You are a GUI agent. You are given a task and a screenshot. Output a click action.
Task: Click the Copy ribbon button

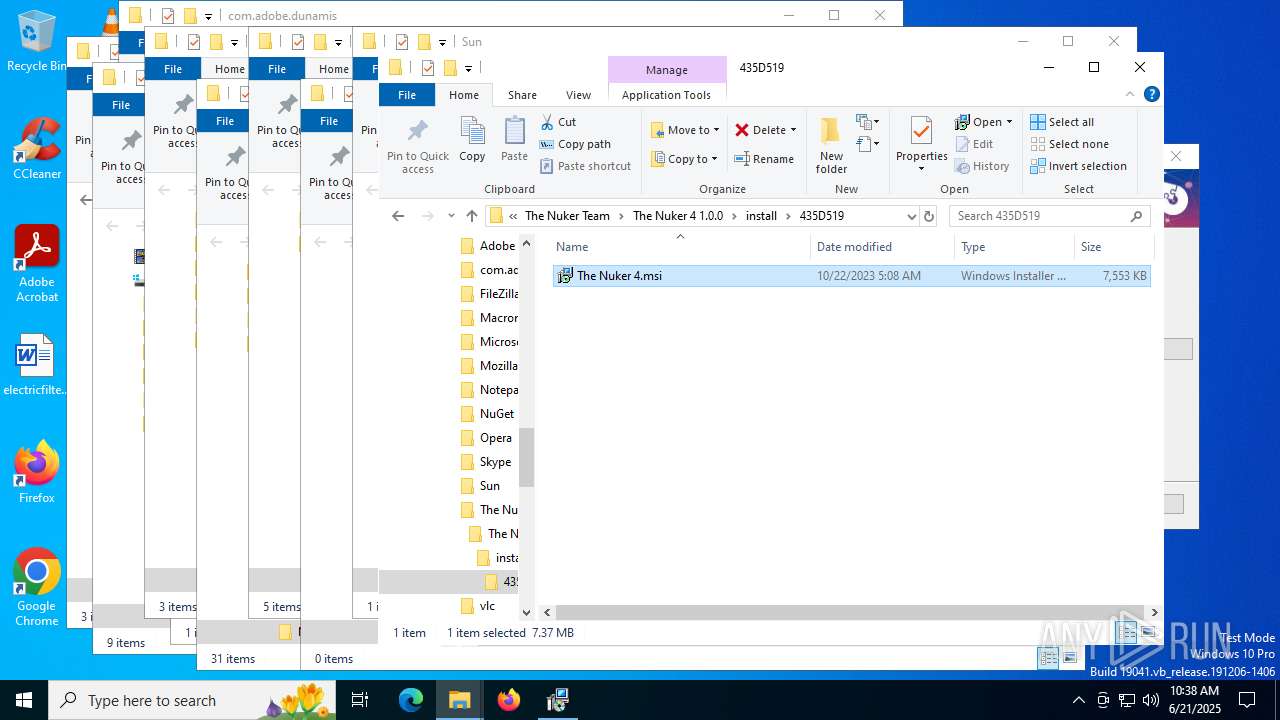pos(472,139)
